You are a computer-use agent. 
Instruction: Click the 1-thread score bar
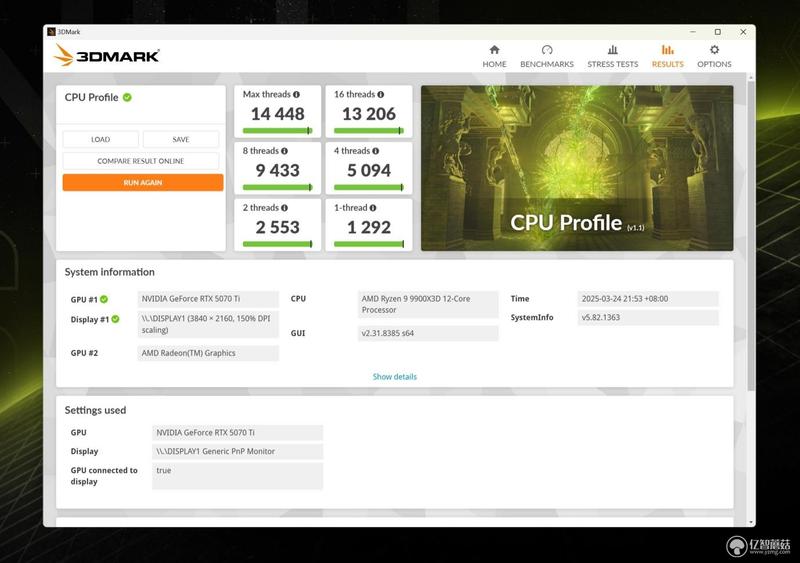tap(369, 244)
